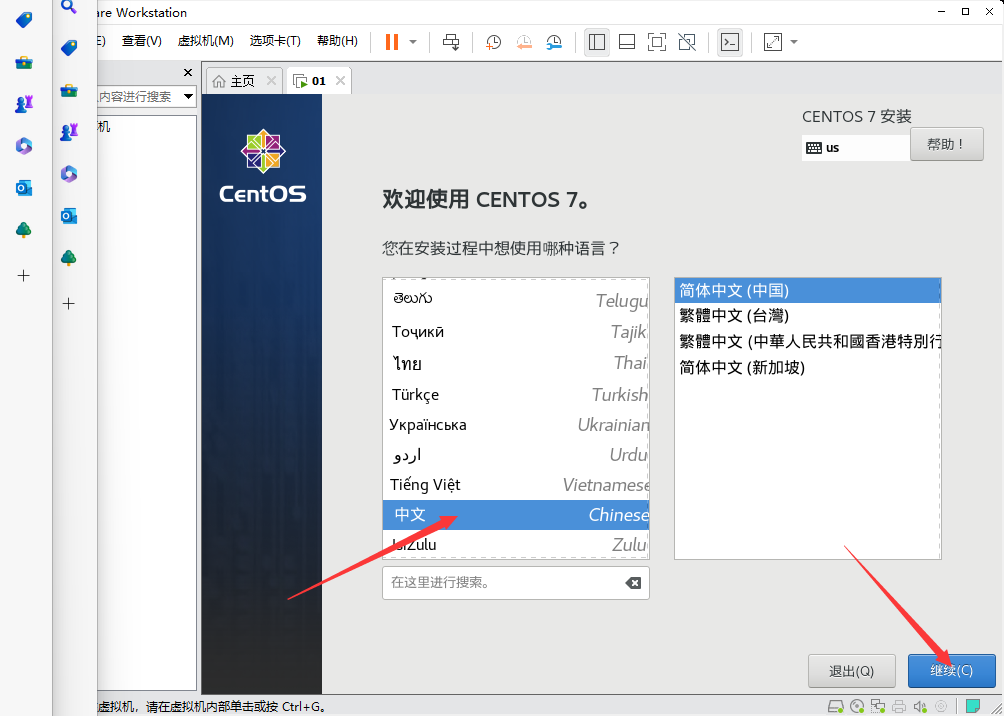Open the 查看(V) menu
This screenshot has height=716, width=1004.
pyautogui.click(x=142, y=41)
